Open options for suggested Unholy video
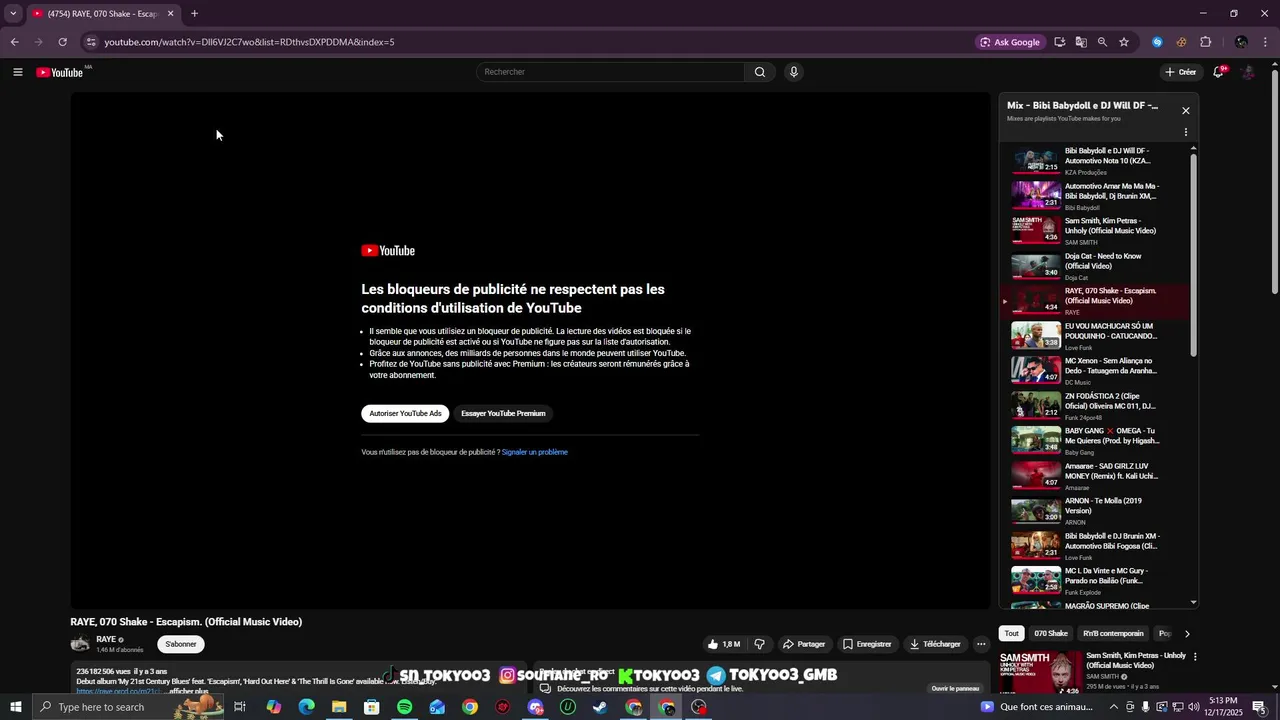Image resolution: width=1280 pixels, height=720 pixels. point(1195,657)
